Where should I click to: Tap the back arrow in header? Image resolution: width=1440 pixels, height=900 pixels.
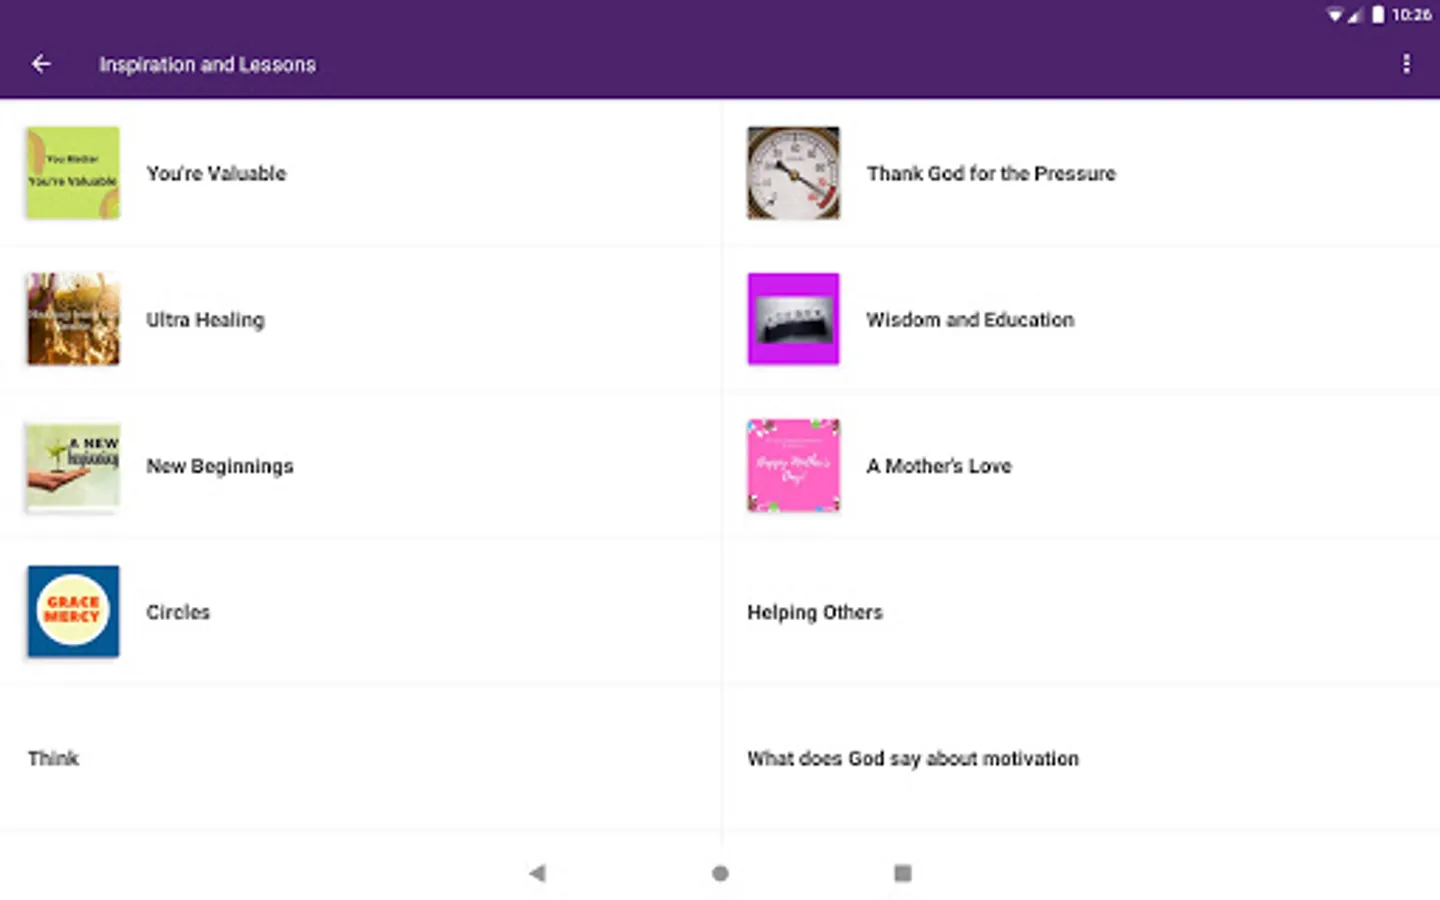41,64
